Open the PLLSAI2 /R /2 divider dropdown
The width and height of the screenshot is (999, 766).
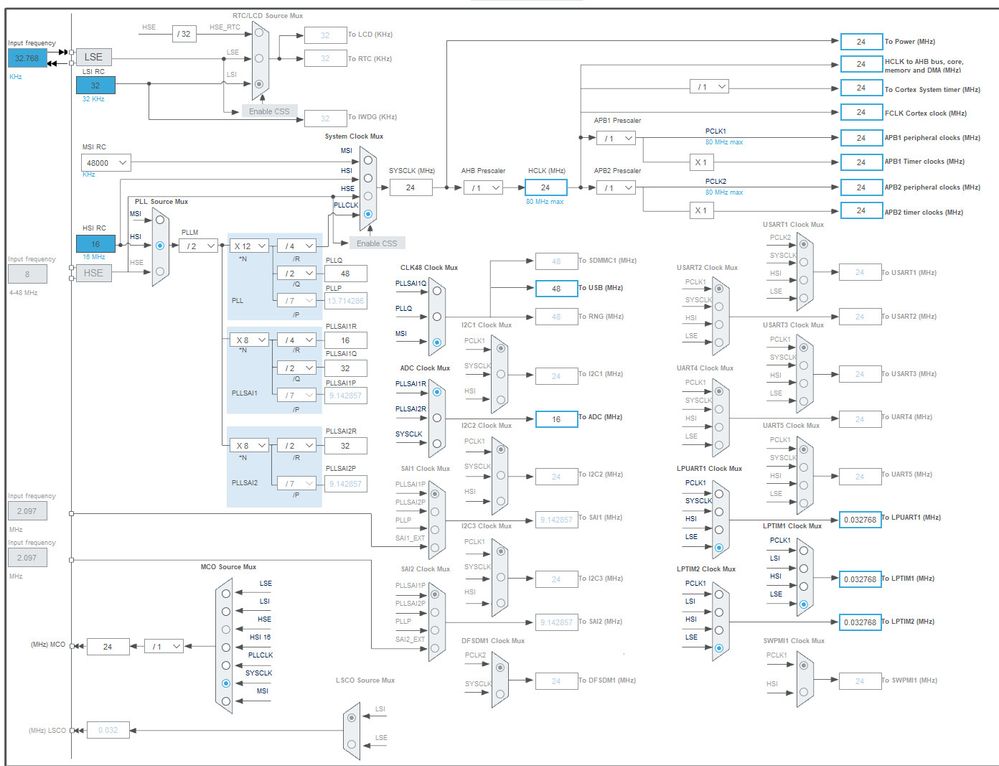click(297, 445)
